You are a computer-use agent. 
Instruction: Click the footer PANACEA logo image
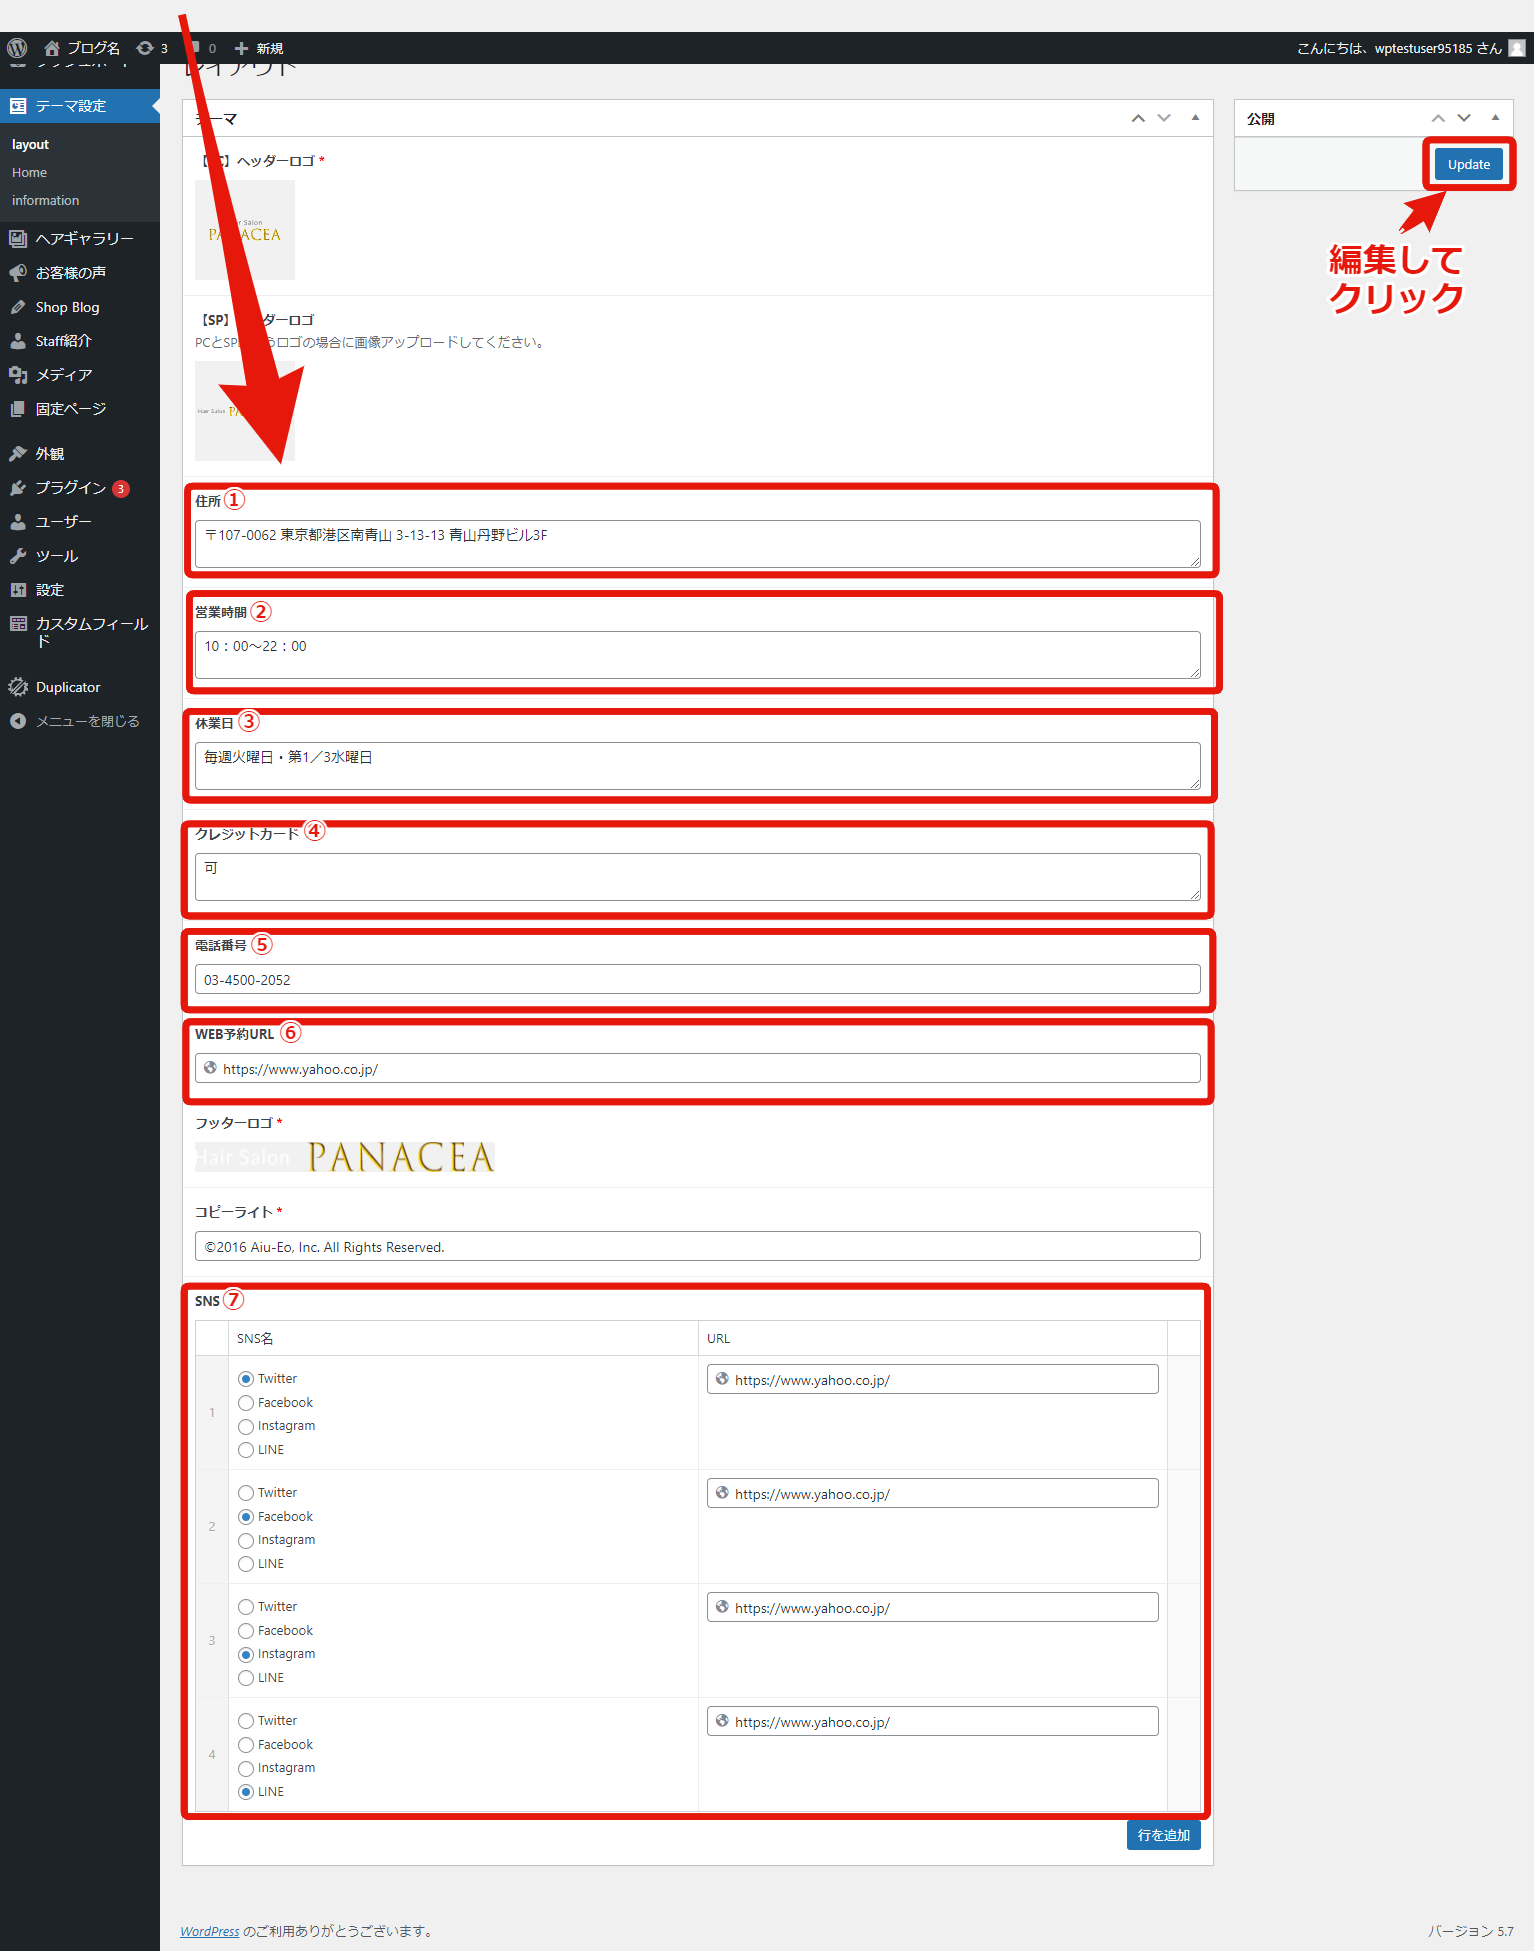coord(345,1157)
